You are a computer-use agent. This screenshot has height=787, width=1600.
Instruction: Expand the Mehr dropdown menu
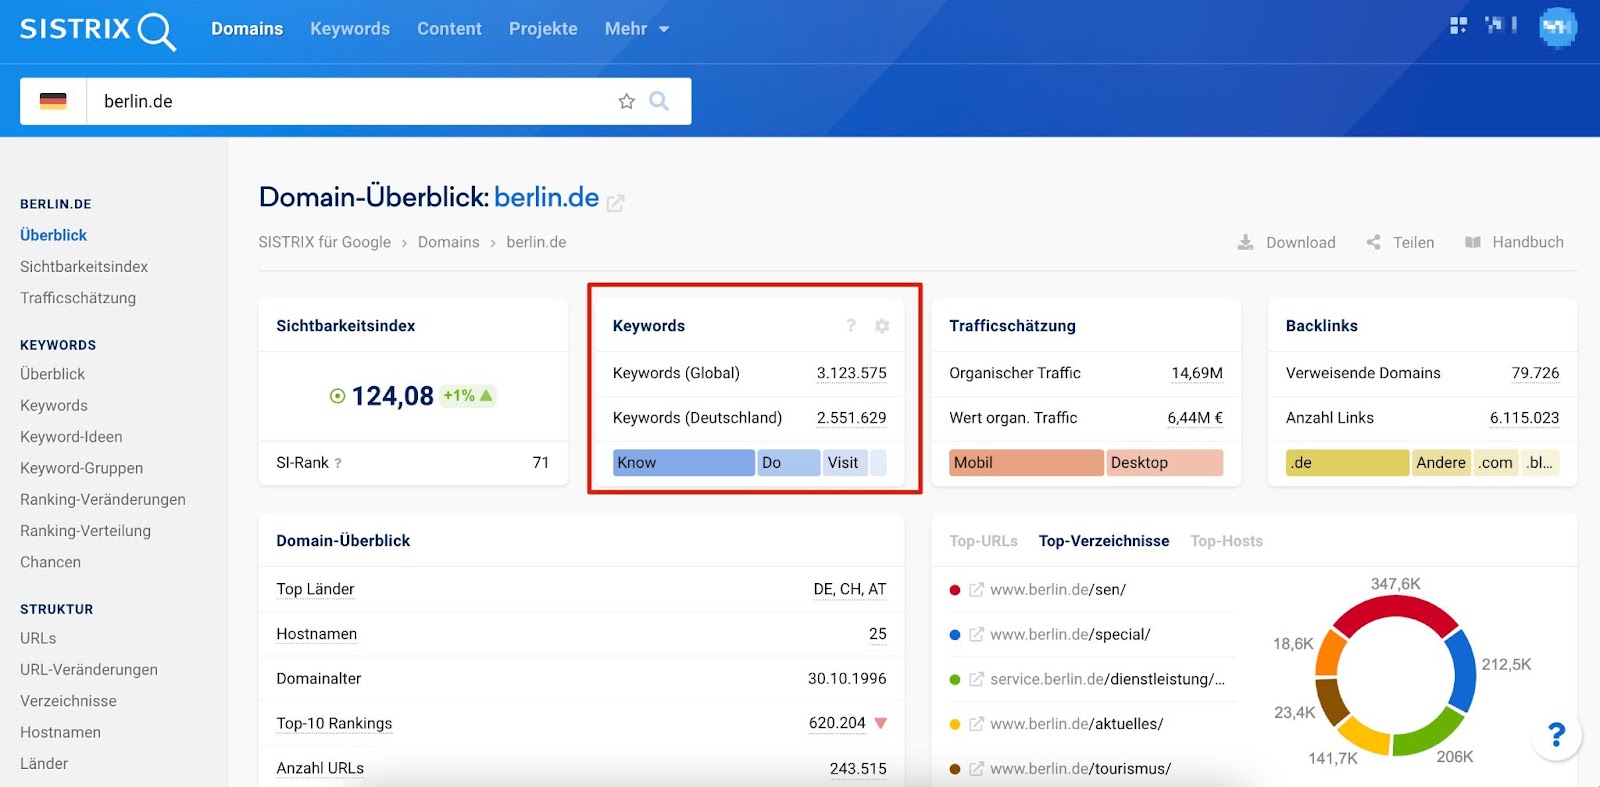pos(636,29)
